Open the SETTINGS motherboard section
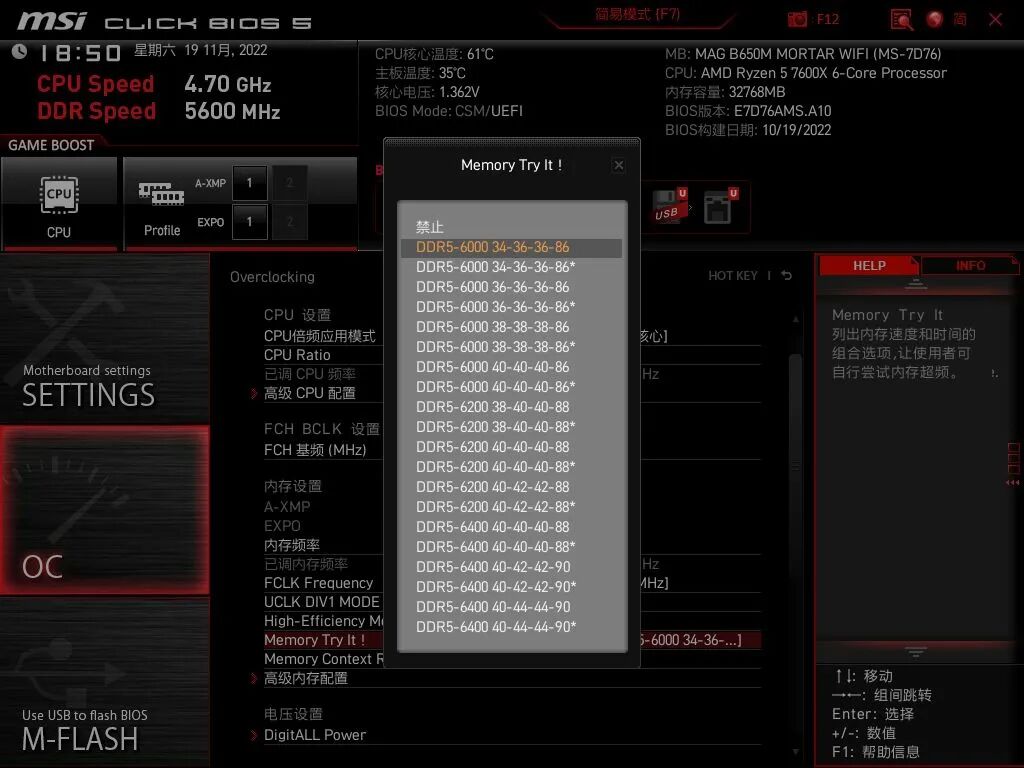The image size is (1024, 768). 104,340
